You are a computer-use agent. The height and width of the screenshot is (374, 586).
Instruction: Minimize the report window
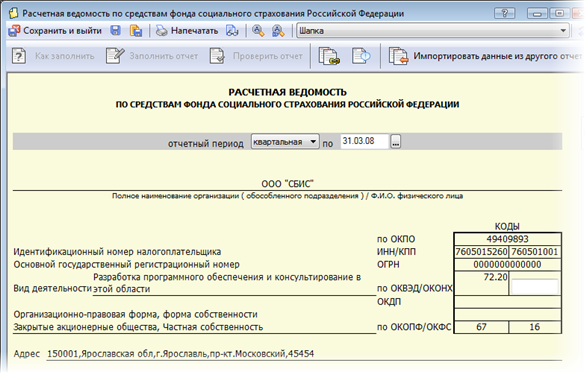537,13
